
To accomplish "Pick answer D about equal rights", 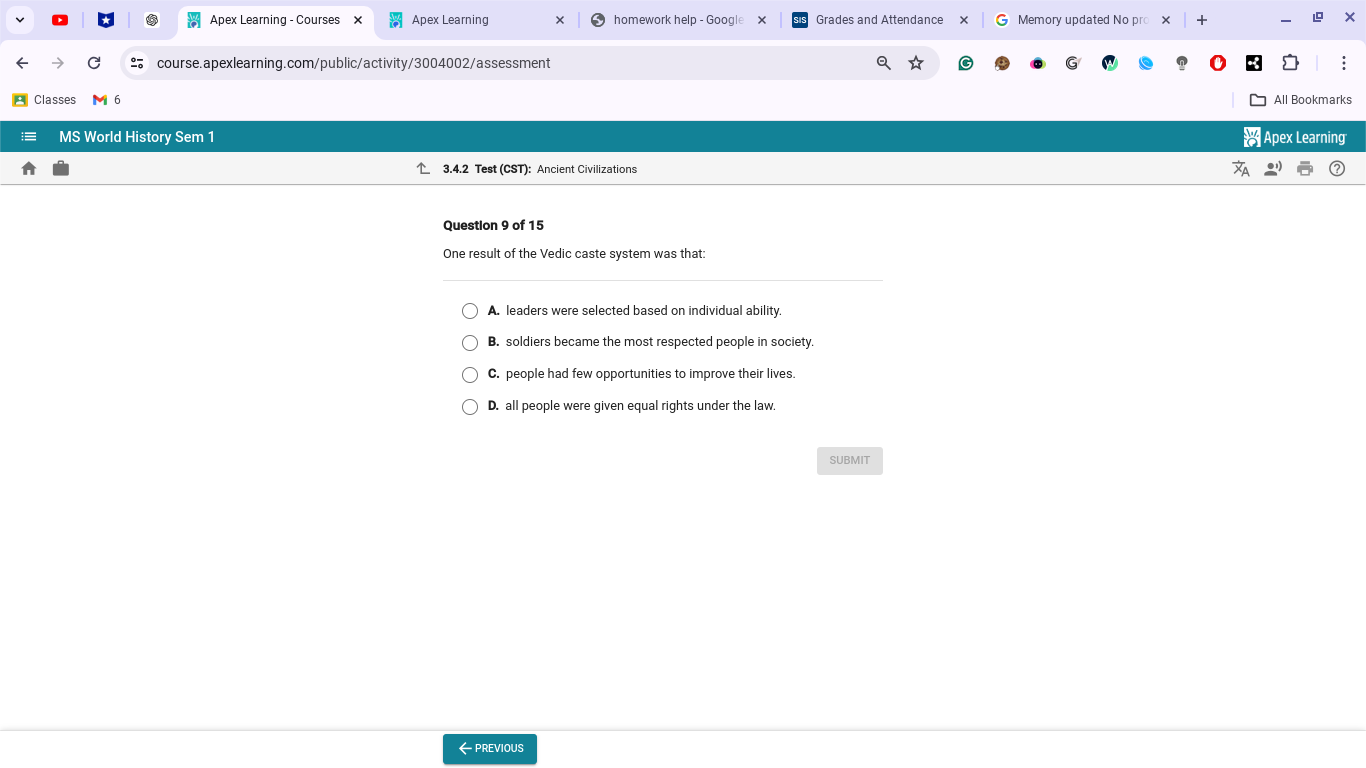I will (470, 407).
